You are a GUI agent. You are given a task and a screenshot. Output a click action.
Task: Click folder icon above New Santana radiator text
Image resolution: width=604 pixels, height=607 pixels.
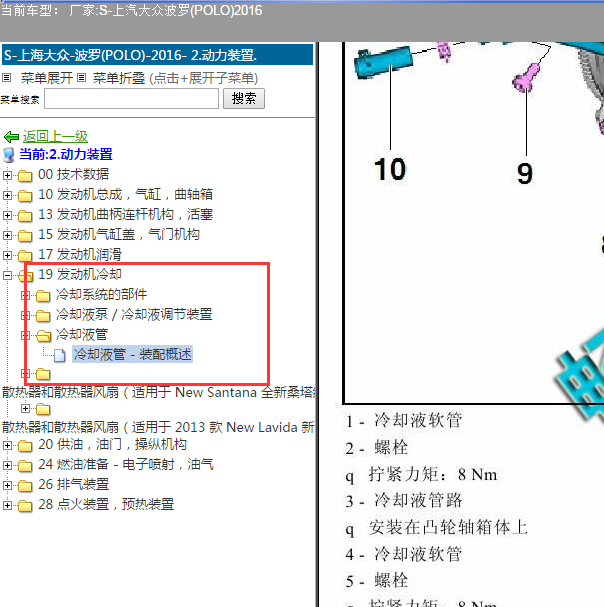[x=43, y=374]
